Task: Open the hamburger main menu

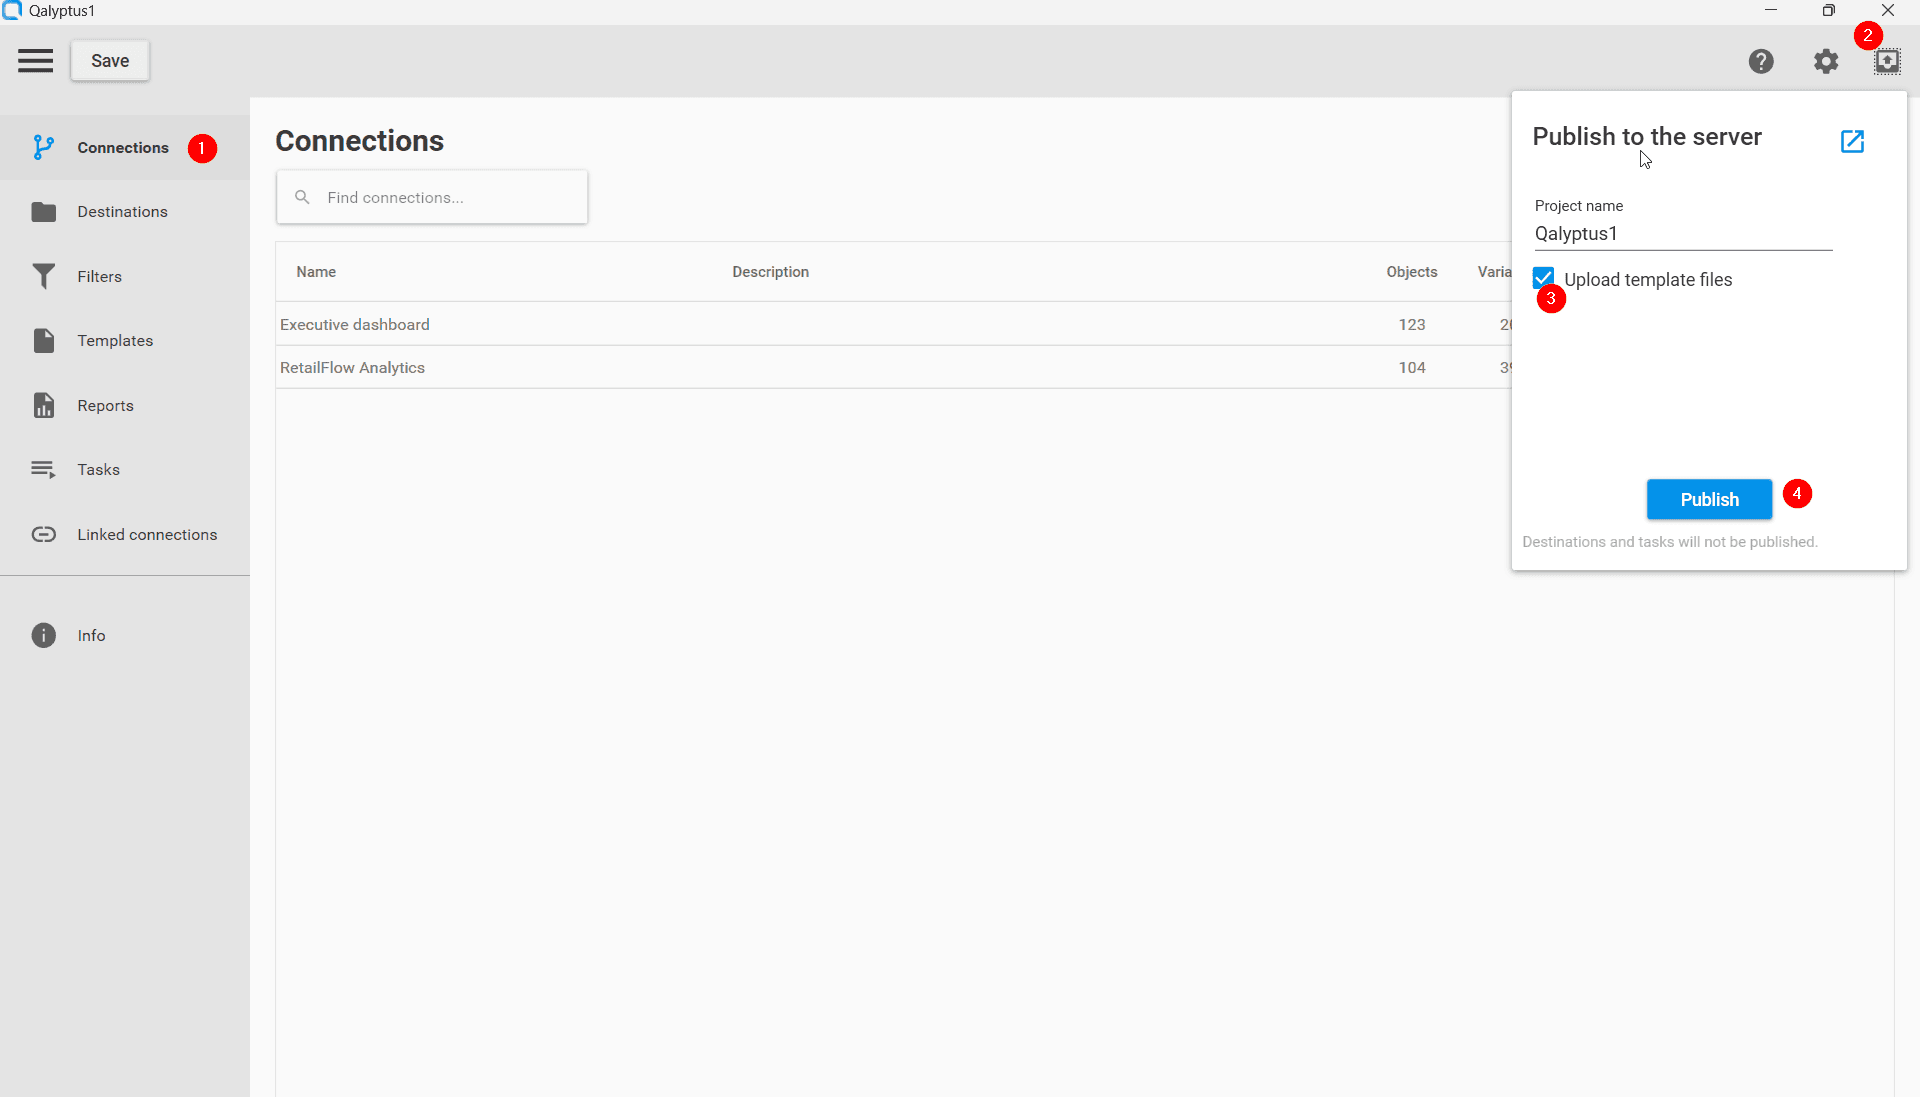Action: 35,61
